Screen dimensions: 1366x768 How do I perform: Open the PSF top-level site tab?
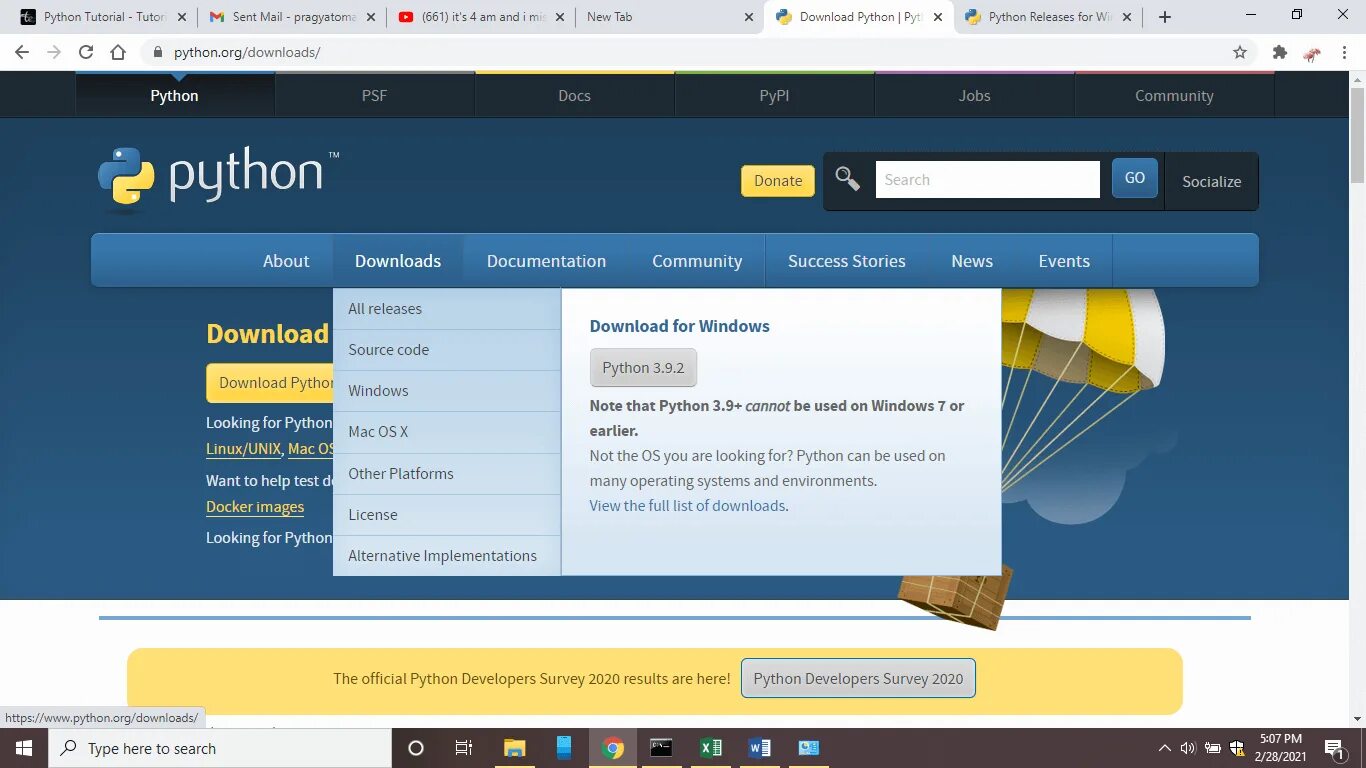374,96
